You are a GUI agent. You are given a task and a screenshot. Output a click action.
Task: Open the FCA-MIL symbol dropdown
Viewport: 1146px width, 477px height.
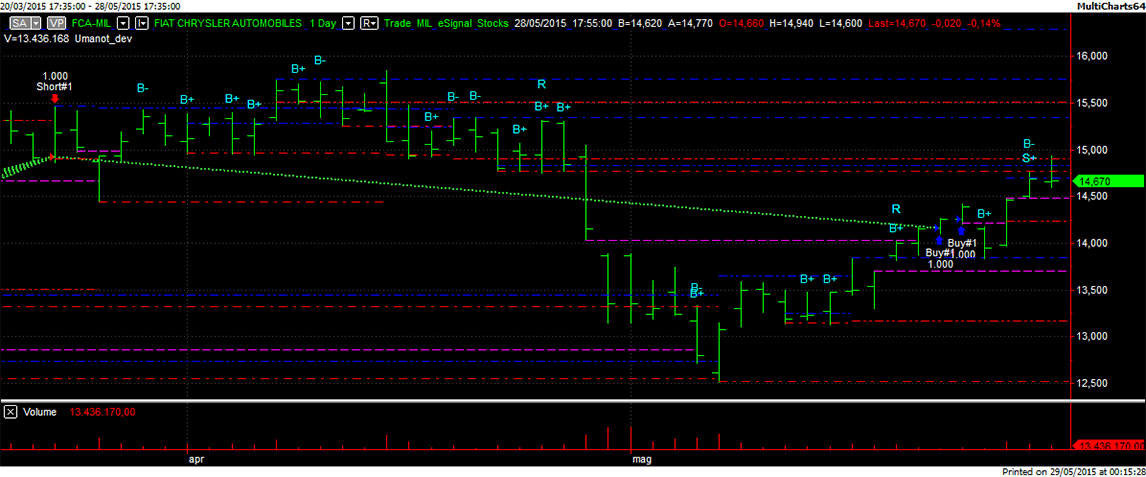[123, 22]
